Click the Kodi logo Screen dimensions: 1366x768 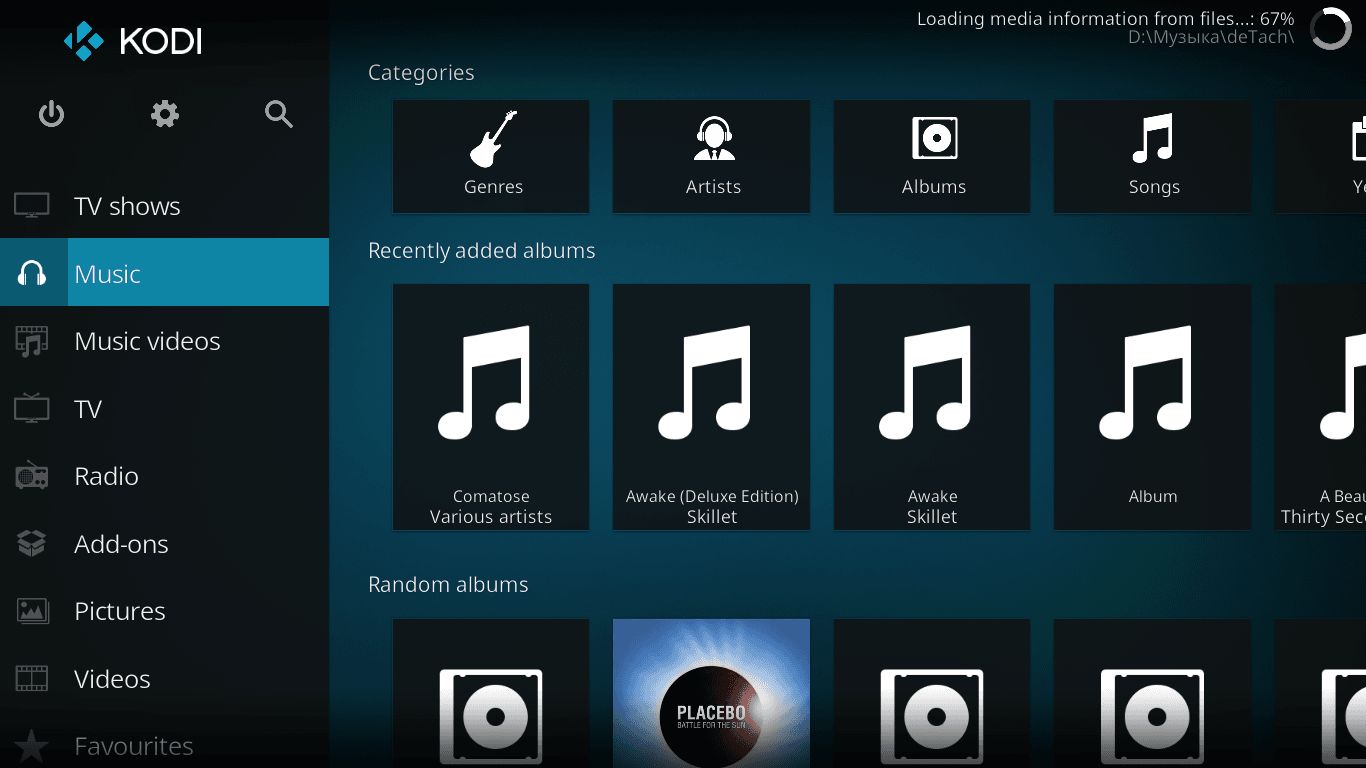(133, 41)
